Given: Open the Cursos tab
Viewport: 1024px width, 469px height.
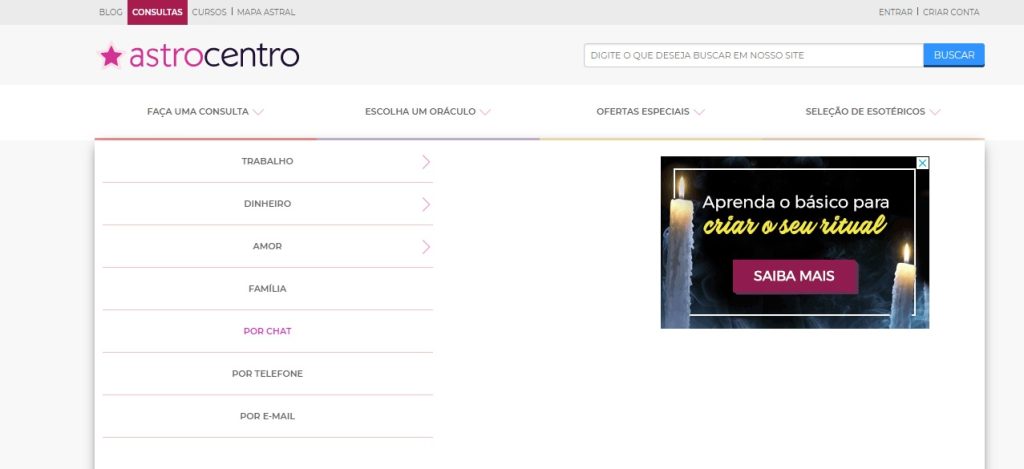Looking at the screenshot, I should (x=209, y=12).
